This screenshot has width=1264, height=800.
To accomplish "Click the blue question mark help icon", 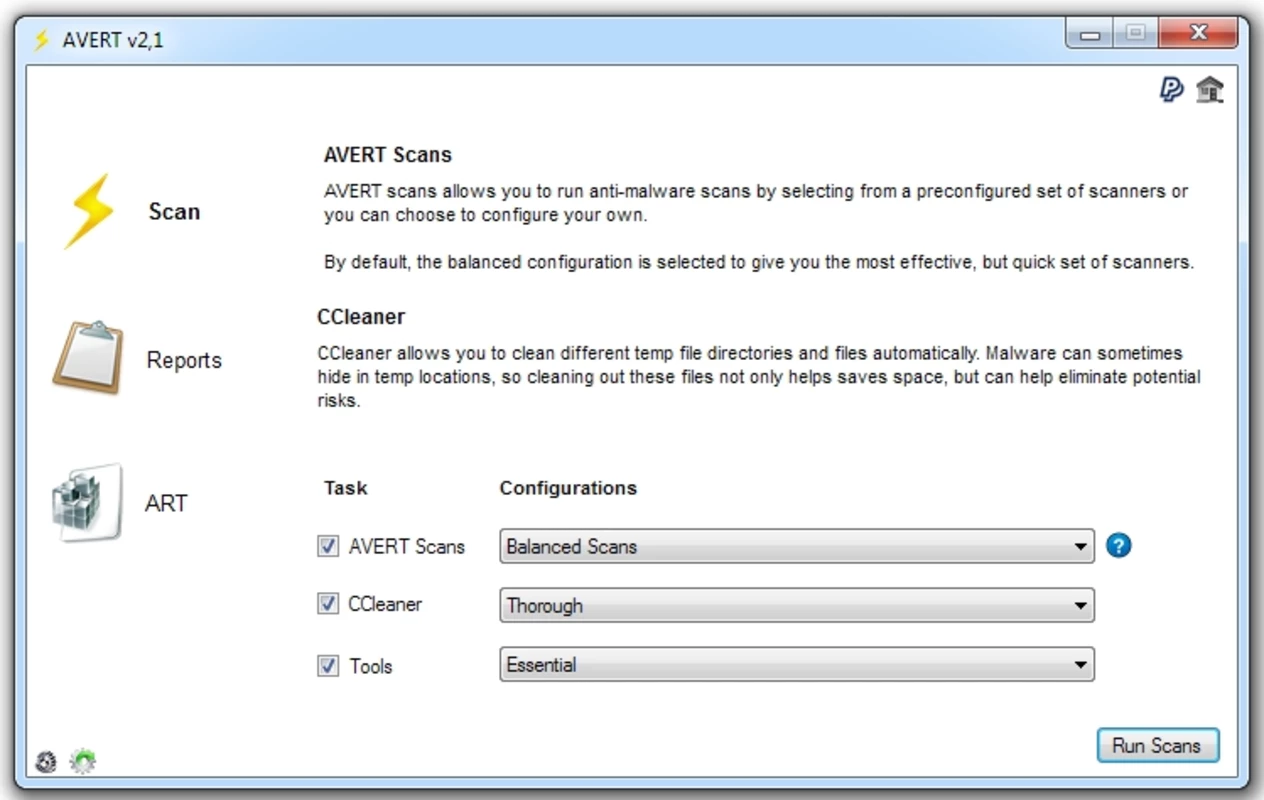I will (1119, 546).
